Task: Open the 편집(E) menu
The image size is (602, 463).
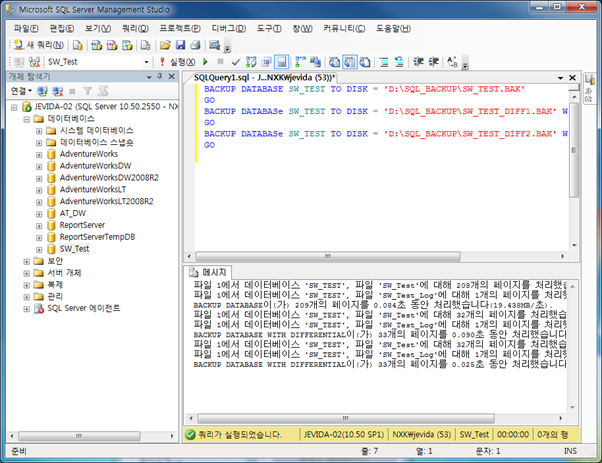Action: click(62, 28)
